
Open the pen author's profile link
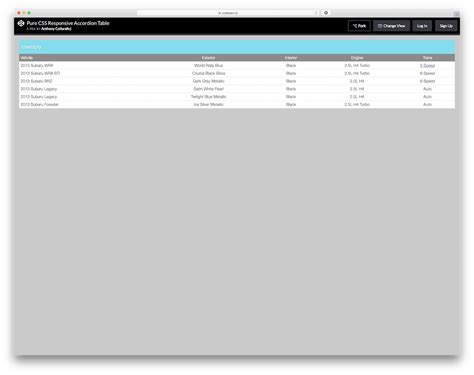pos(56,29)
